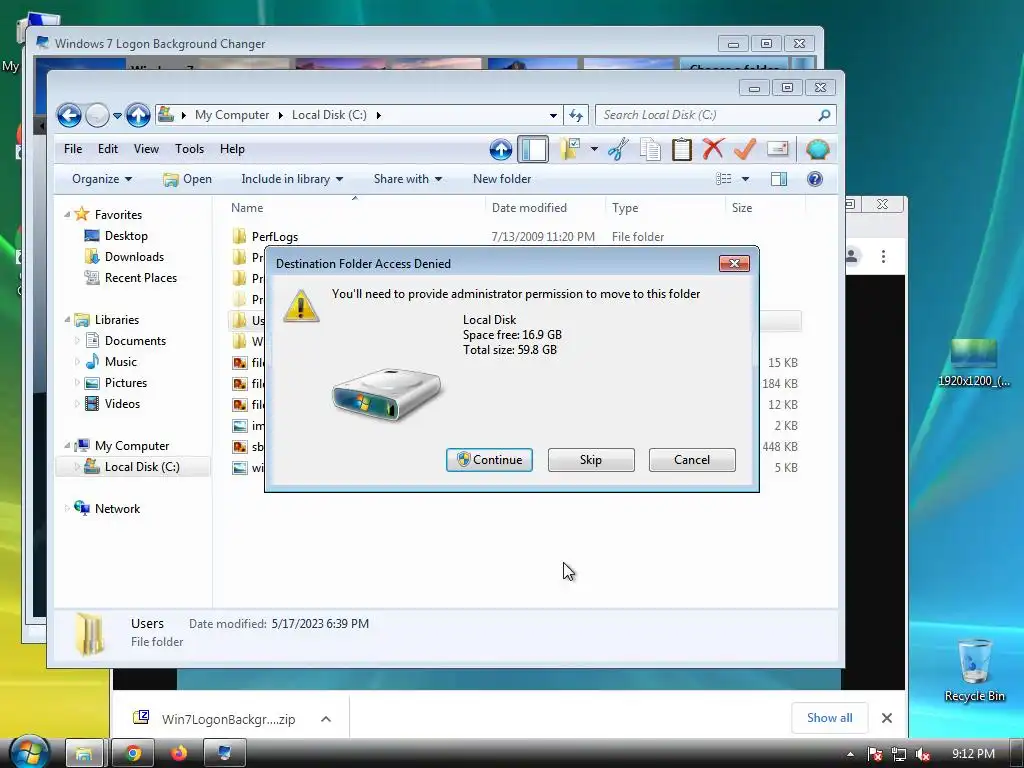This screenshot has width=1024, height=768.
Task: Expand the Documents library node
Action: [77, 340]
